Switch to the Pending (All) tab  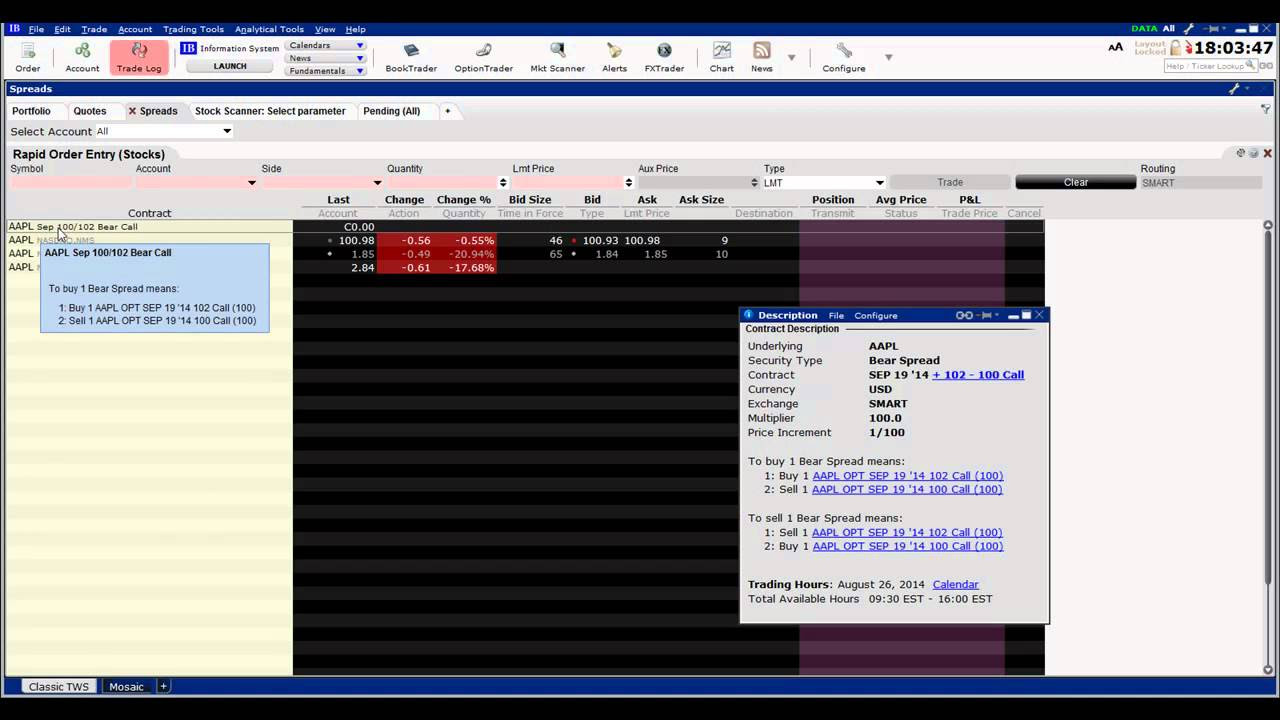click(x=391, y=111)
